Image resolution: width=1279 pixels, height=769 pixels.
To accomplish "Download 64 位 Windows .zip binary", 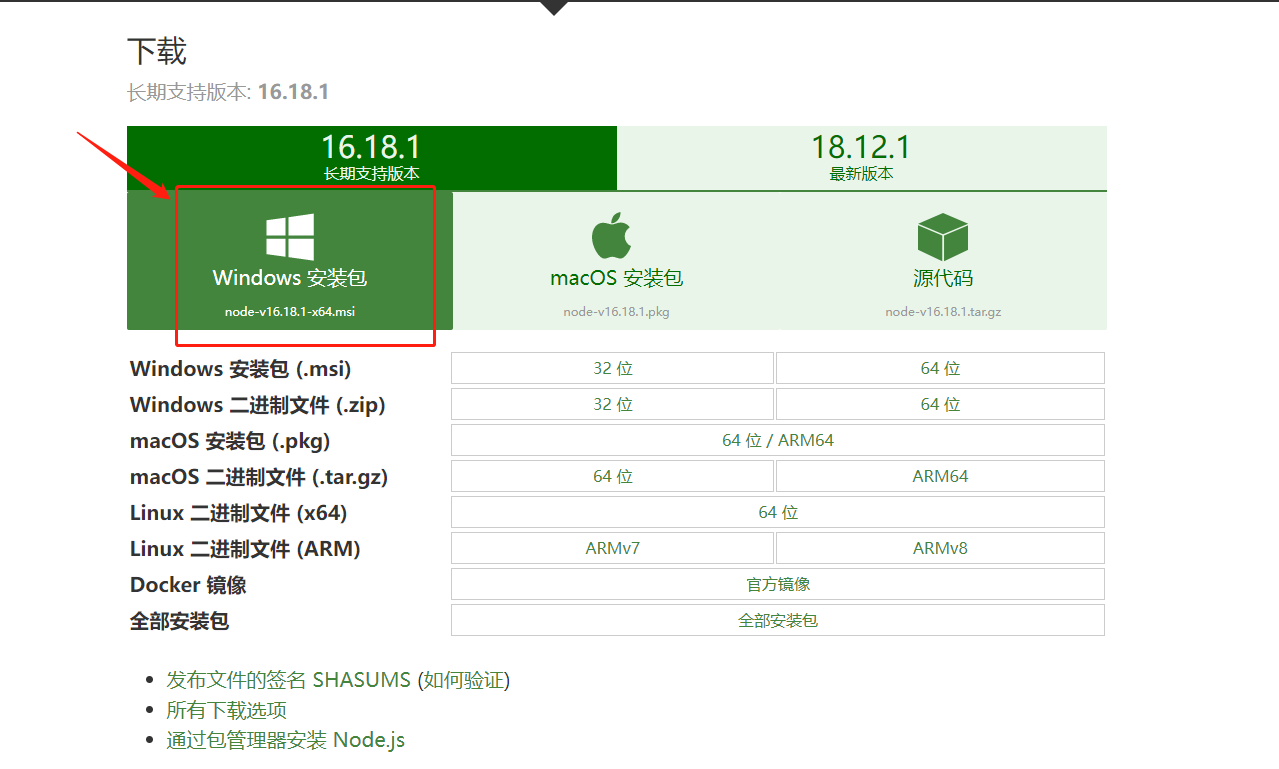I will tap(940, 404).
